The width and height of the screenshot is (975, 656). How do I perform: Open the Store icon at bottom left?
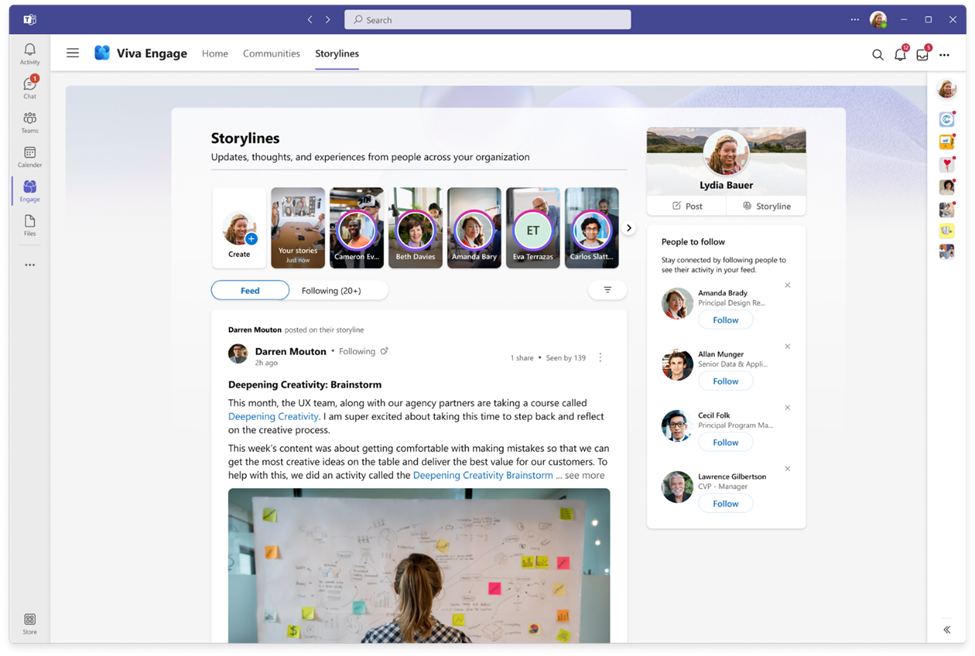(x=30, y=622)
